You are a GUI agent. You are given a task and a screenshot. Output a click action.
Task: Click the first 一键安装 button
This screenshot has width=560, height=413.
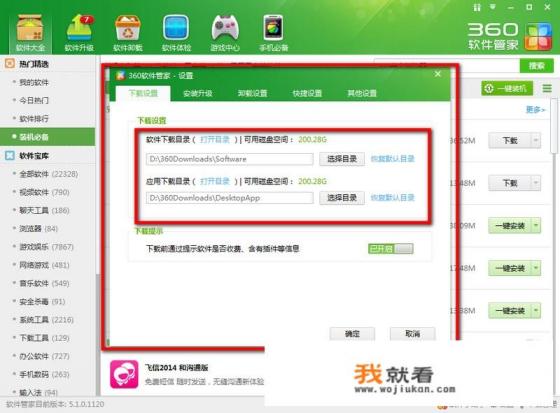pos(510,225)
